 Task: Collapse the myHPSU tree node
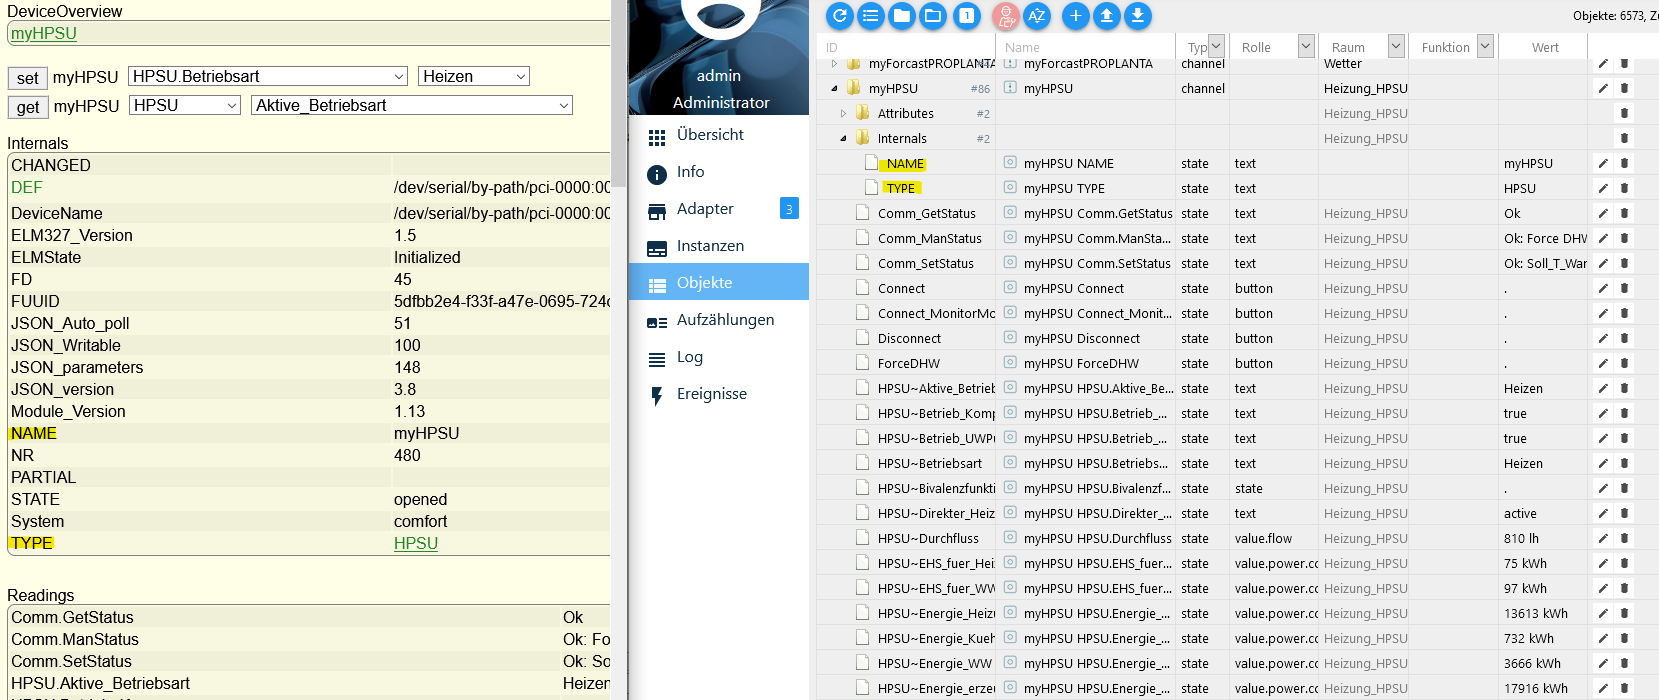pyautogui.click(x=834, y=88)
